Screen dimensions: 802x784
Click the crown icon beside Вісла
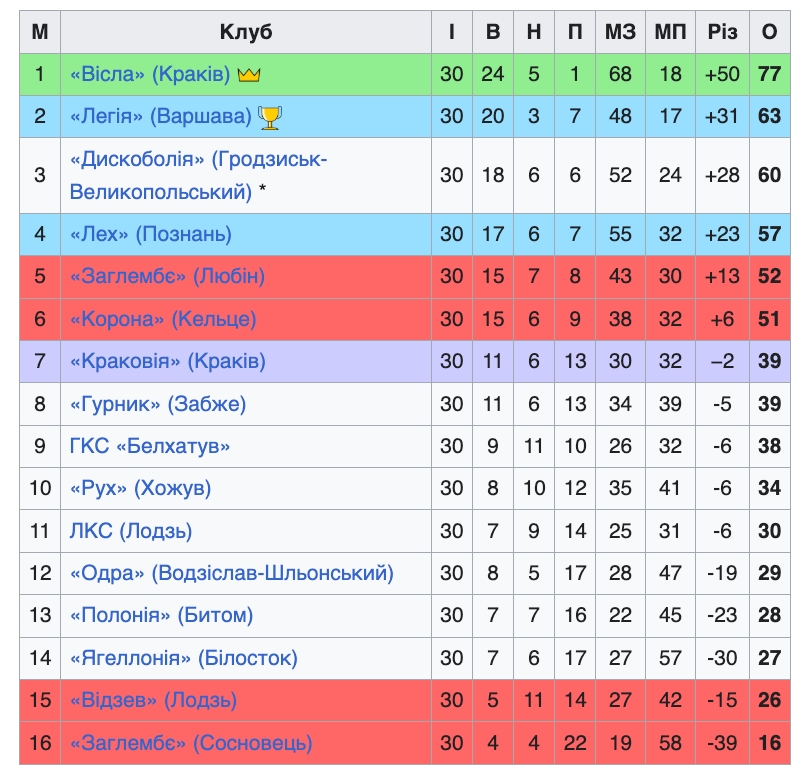click(249, 75)
